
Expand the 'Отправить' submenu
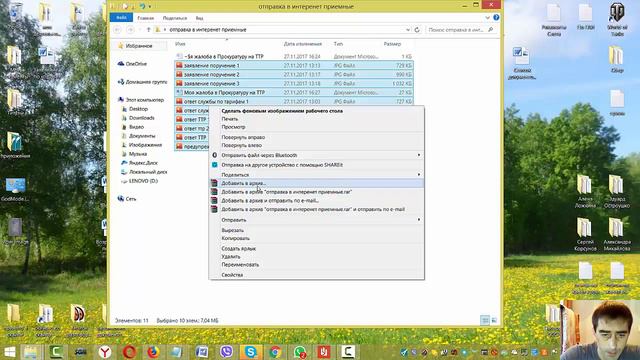[419, 220]
